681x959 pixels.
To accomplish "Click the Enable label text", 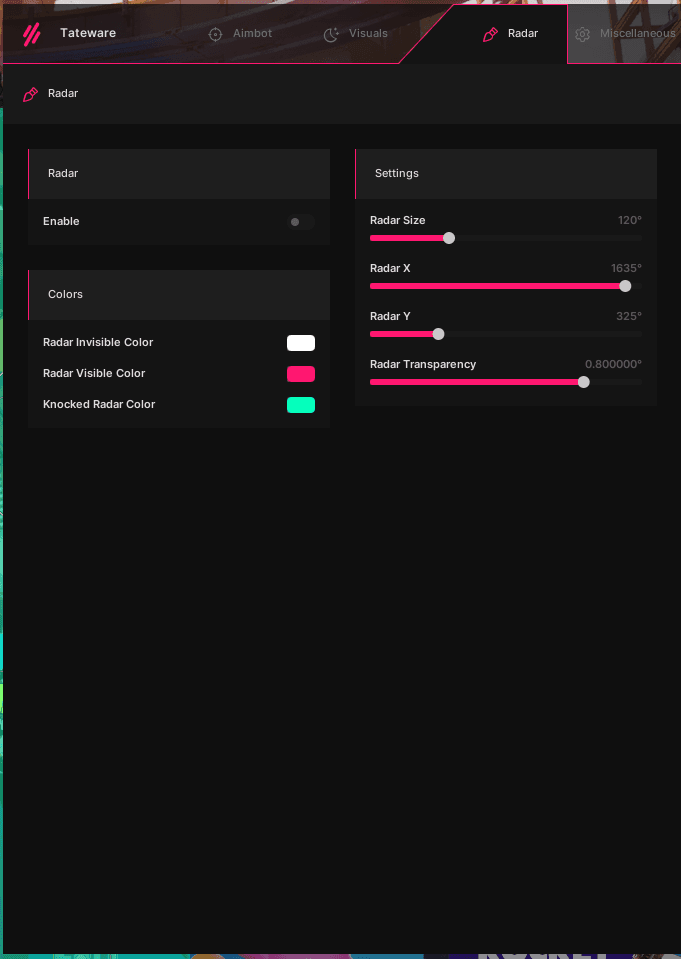I will click(x=61, y=221).
